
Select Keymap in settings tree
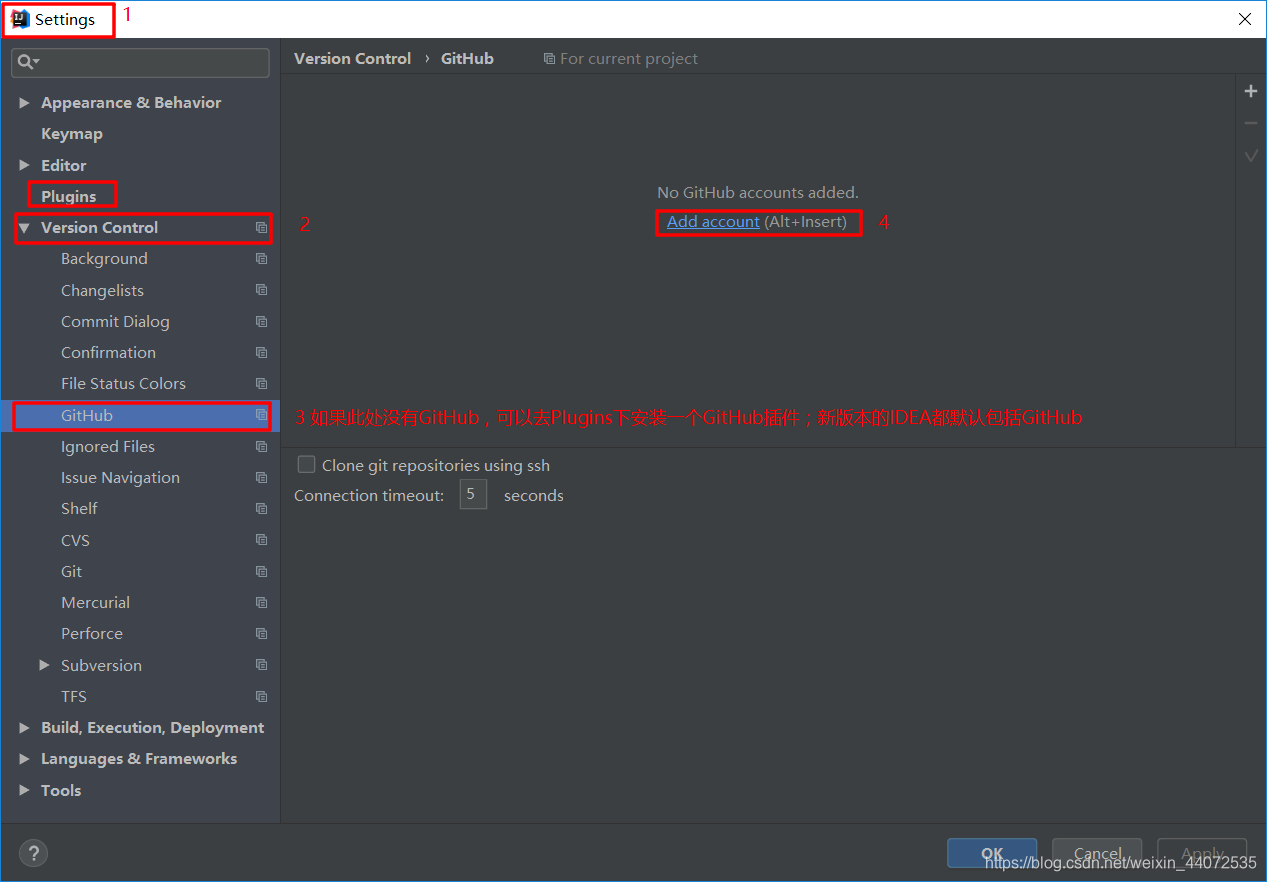(72, 134)
